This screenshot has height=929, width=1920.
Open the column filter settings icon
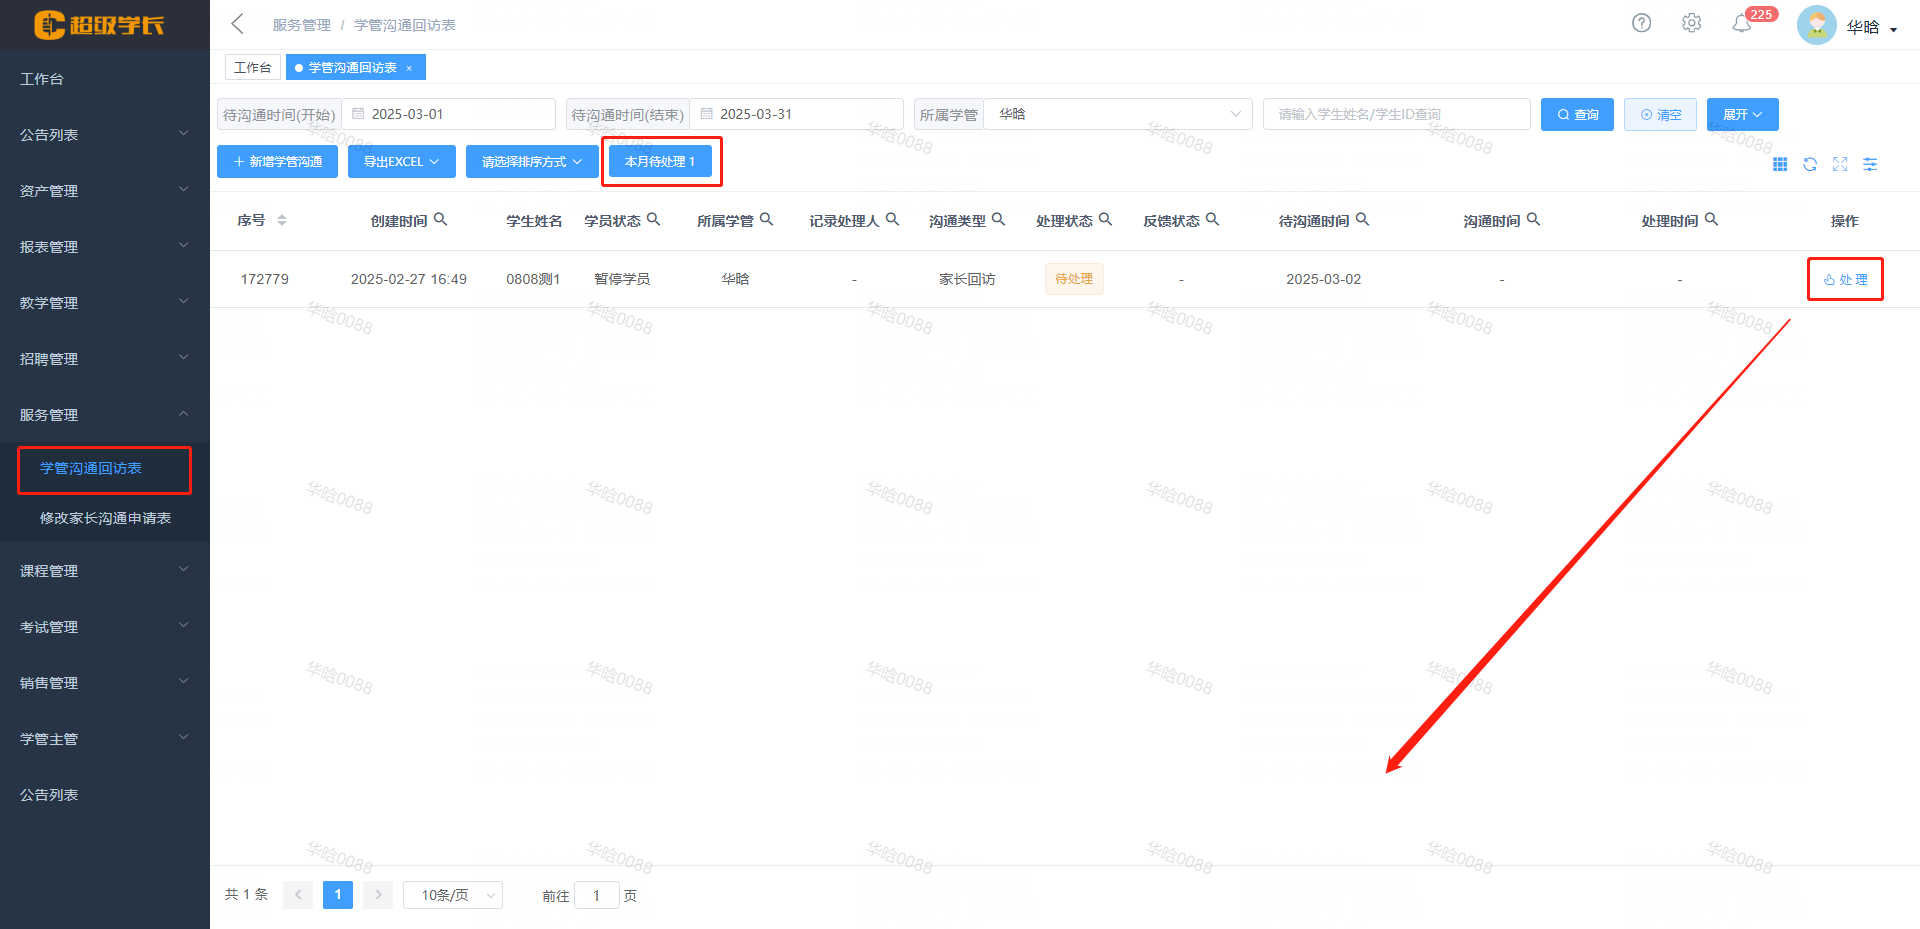click(x=1870, y=164)
